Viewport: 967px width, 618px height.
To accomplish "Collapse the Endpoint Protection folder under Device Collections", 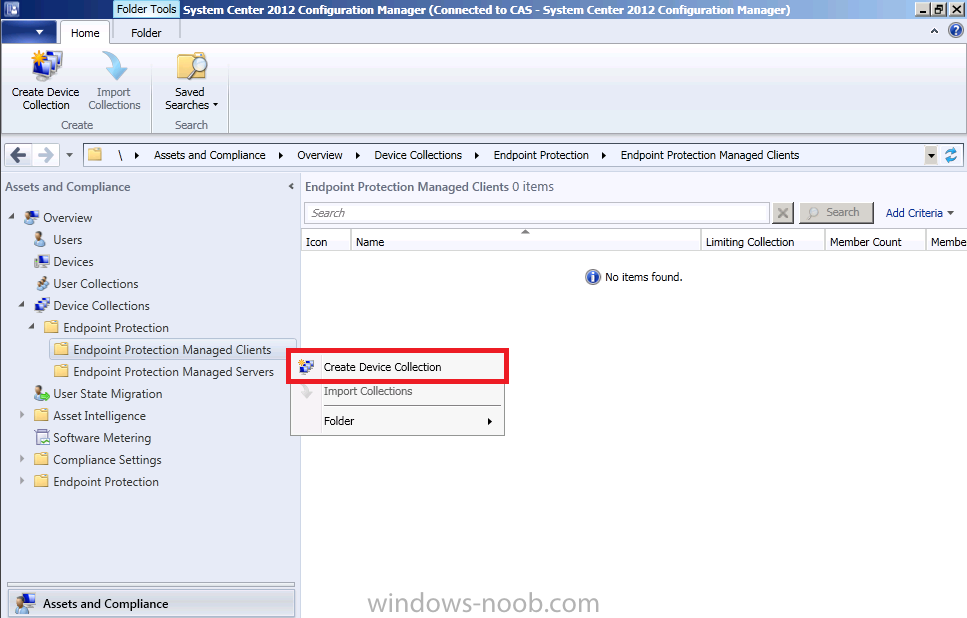I will click(31, 326).
